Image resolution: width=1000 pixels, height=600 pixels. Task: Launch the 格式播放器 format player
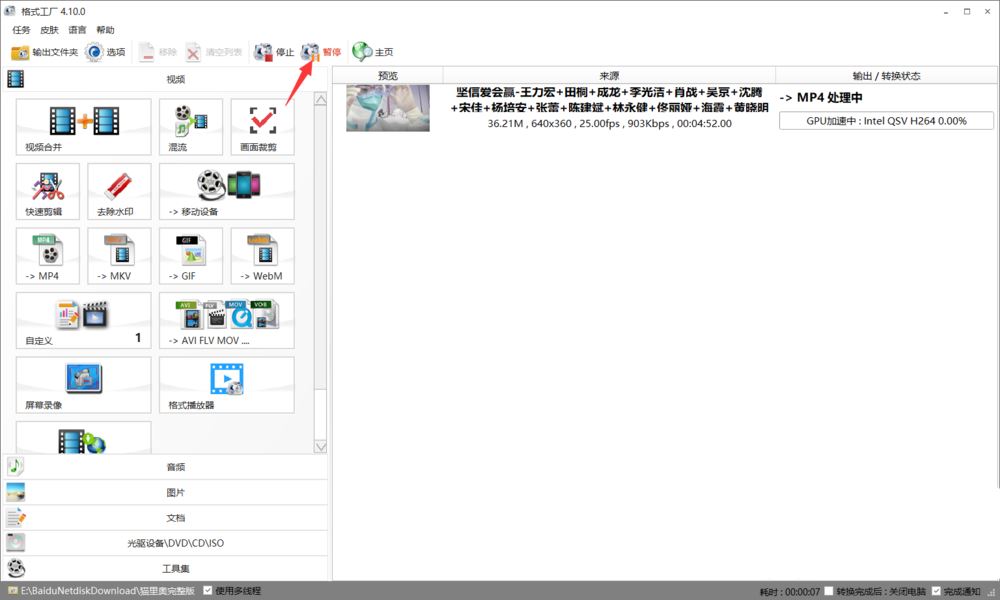coord(227,385)
